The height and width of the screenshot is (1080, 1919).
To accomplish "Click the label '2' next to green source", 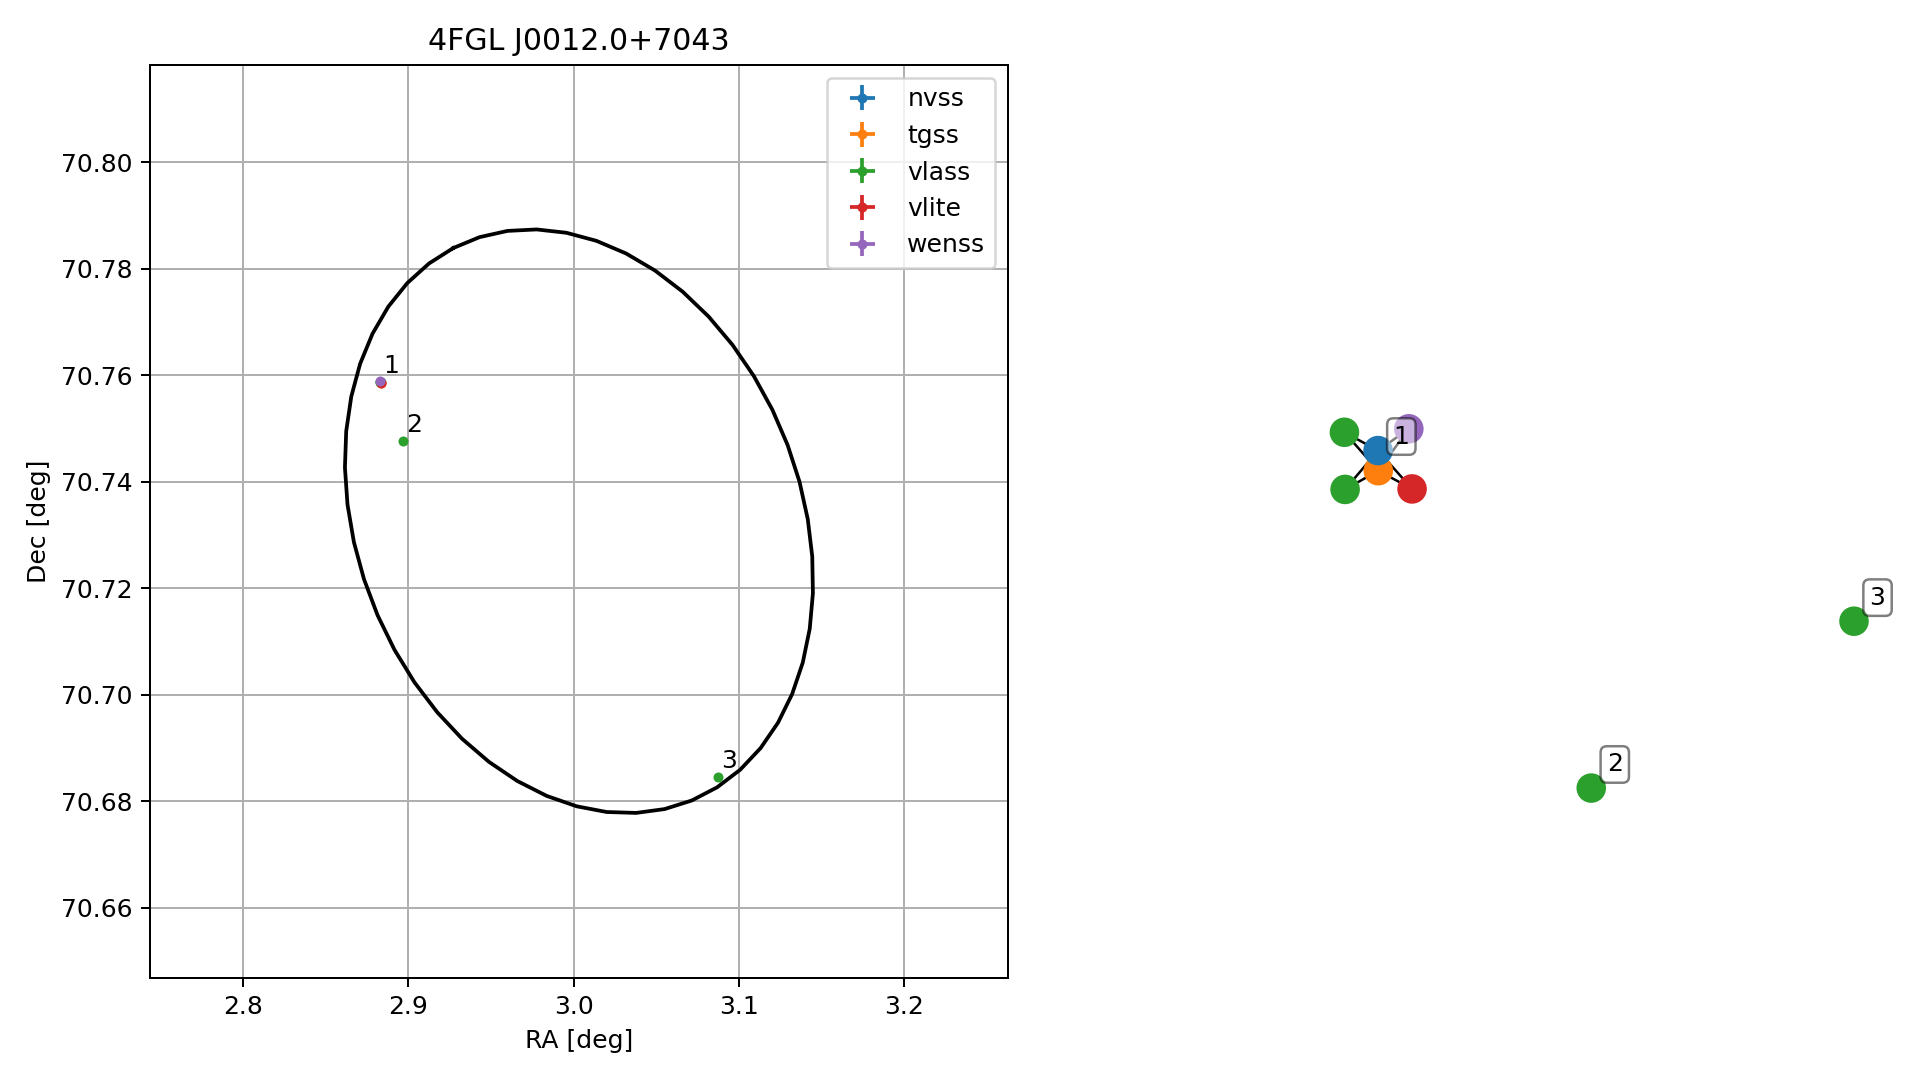I will pyautogui.click(x=414, y=423).
